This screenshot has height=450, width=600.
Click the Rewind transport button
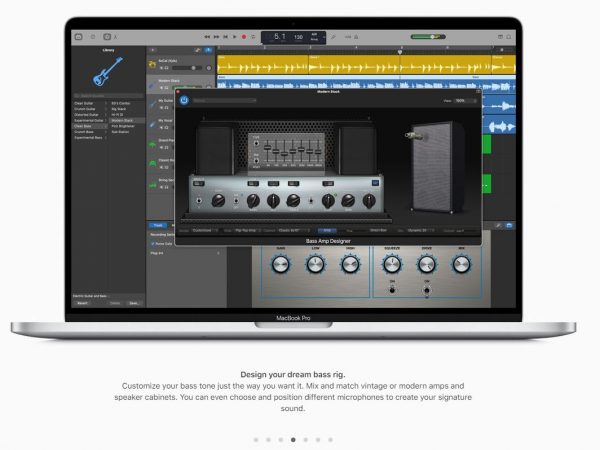207,37
